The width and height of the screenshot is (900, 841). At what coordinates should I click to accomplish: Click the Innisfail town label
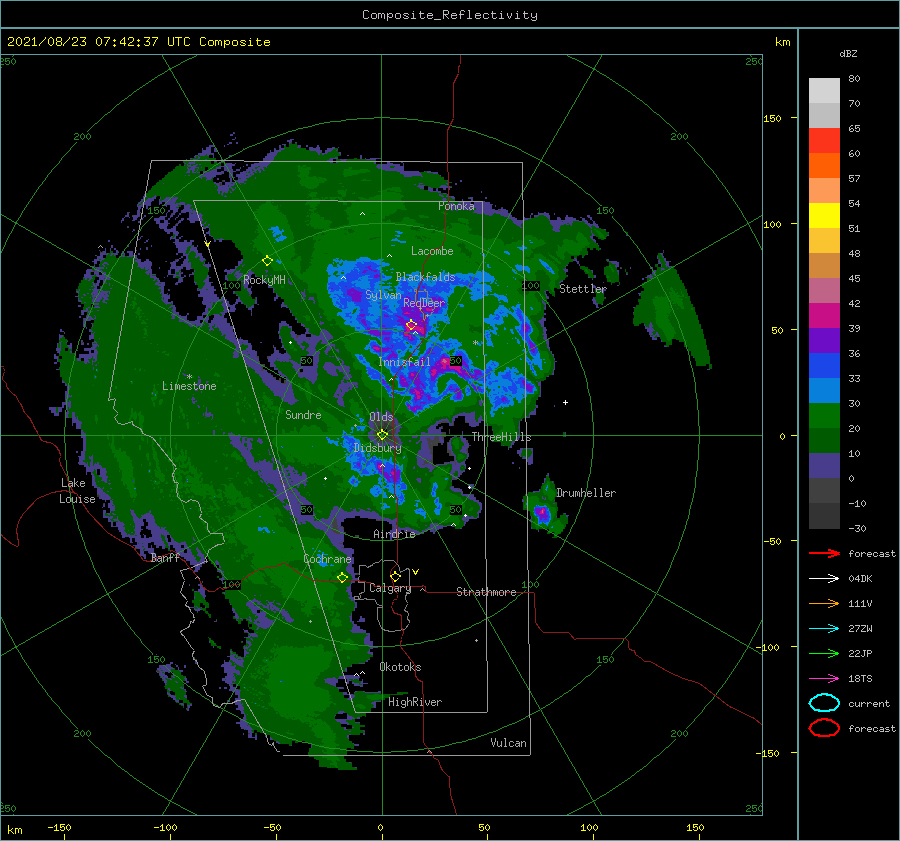(x=404, y=362)
